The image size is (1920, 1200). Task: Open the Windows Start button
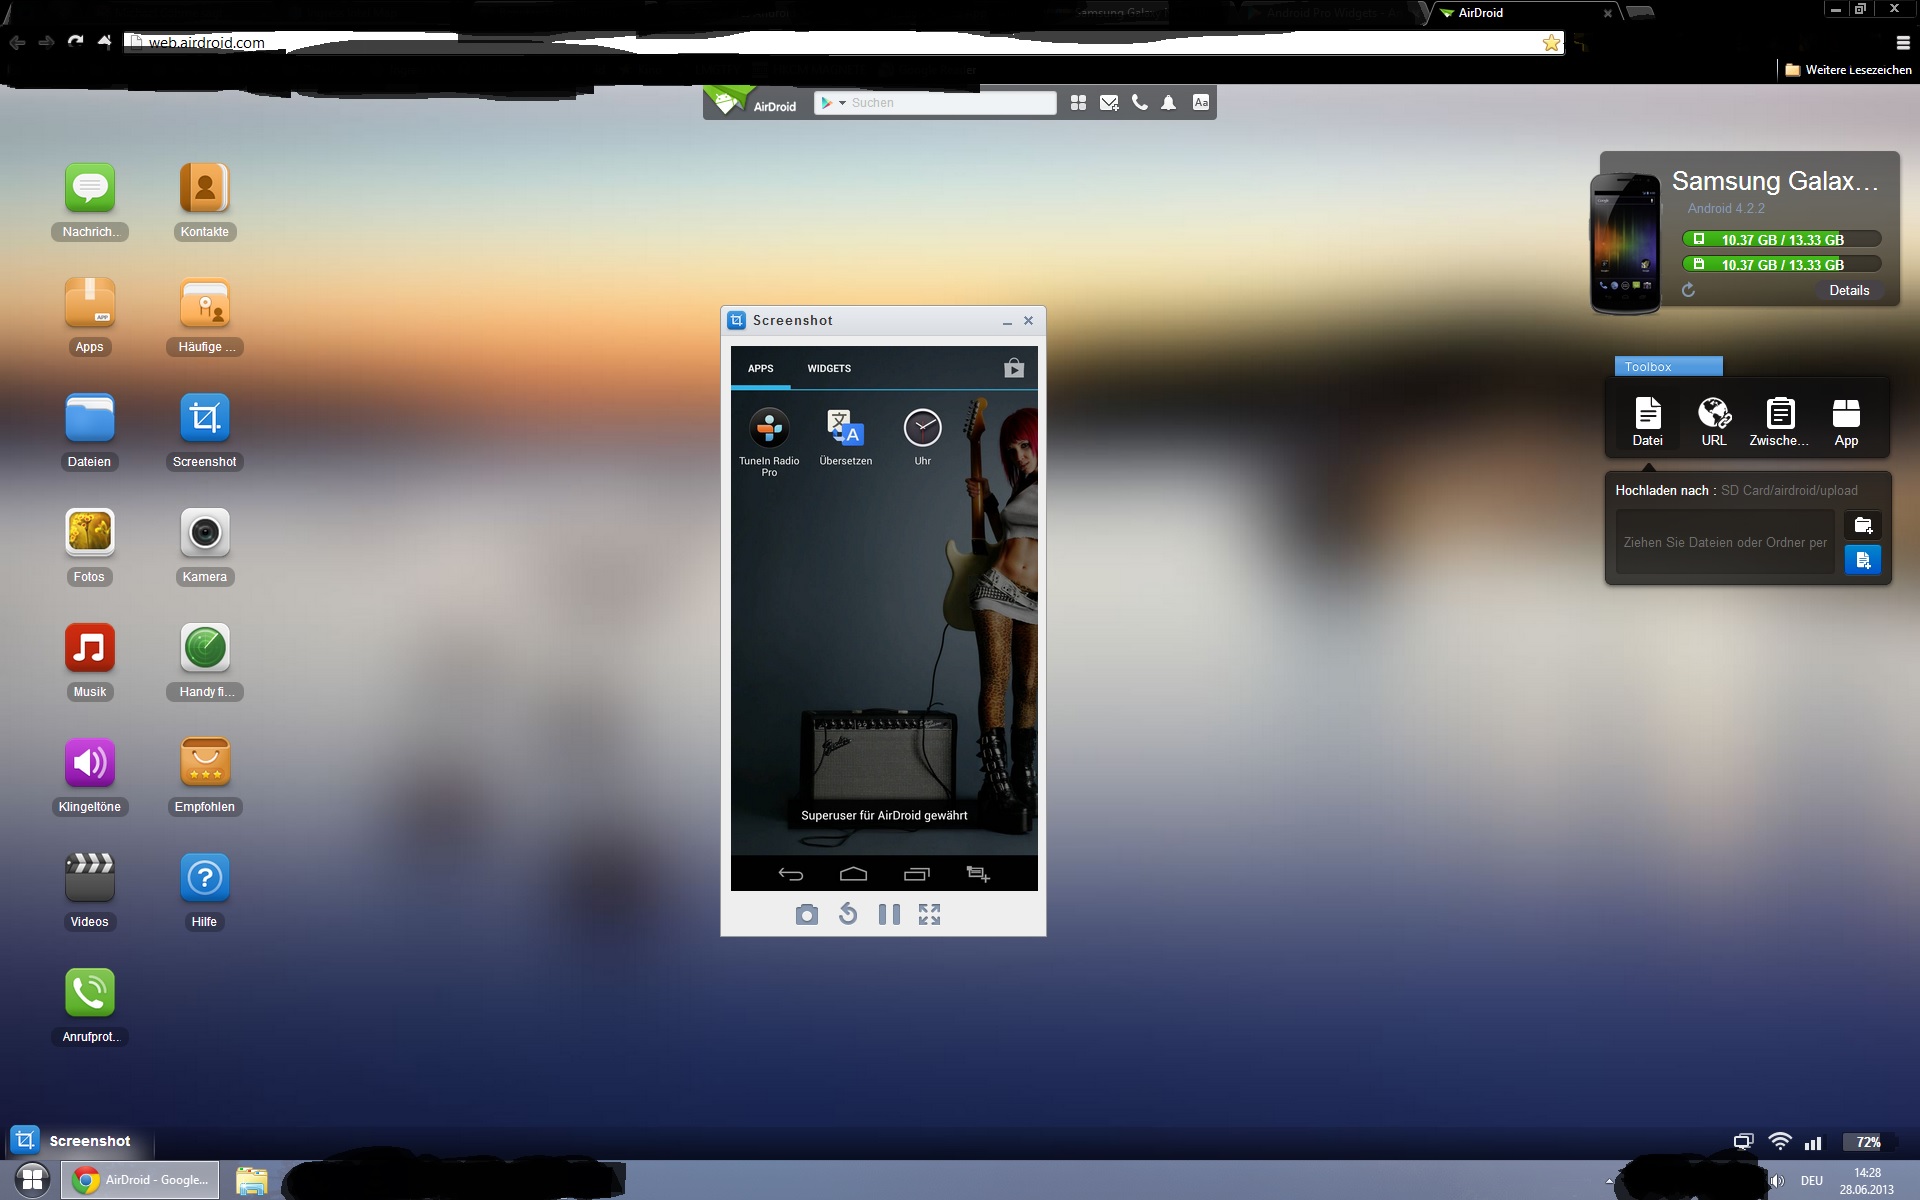pos(32,1180)
